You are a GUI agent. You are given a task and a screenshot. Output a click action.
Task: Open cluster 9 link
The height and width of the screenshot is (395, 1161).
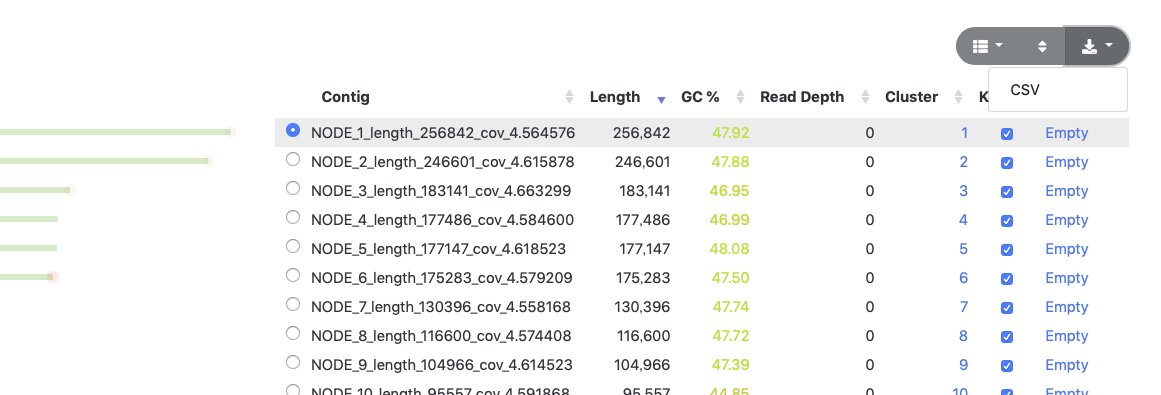pyautogui.click(x=964, y=365)
